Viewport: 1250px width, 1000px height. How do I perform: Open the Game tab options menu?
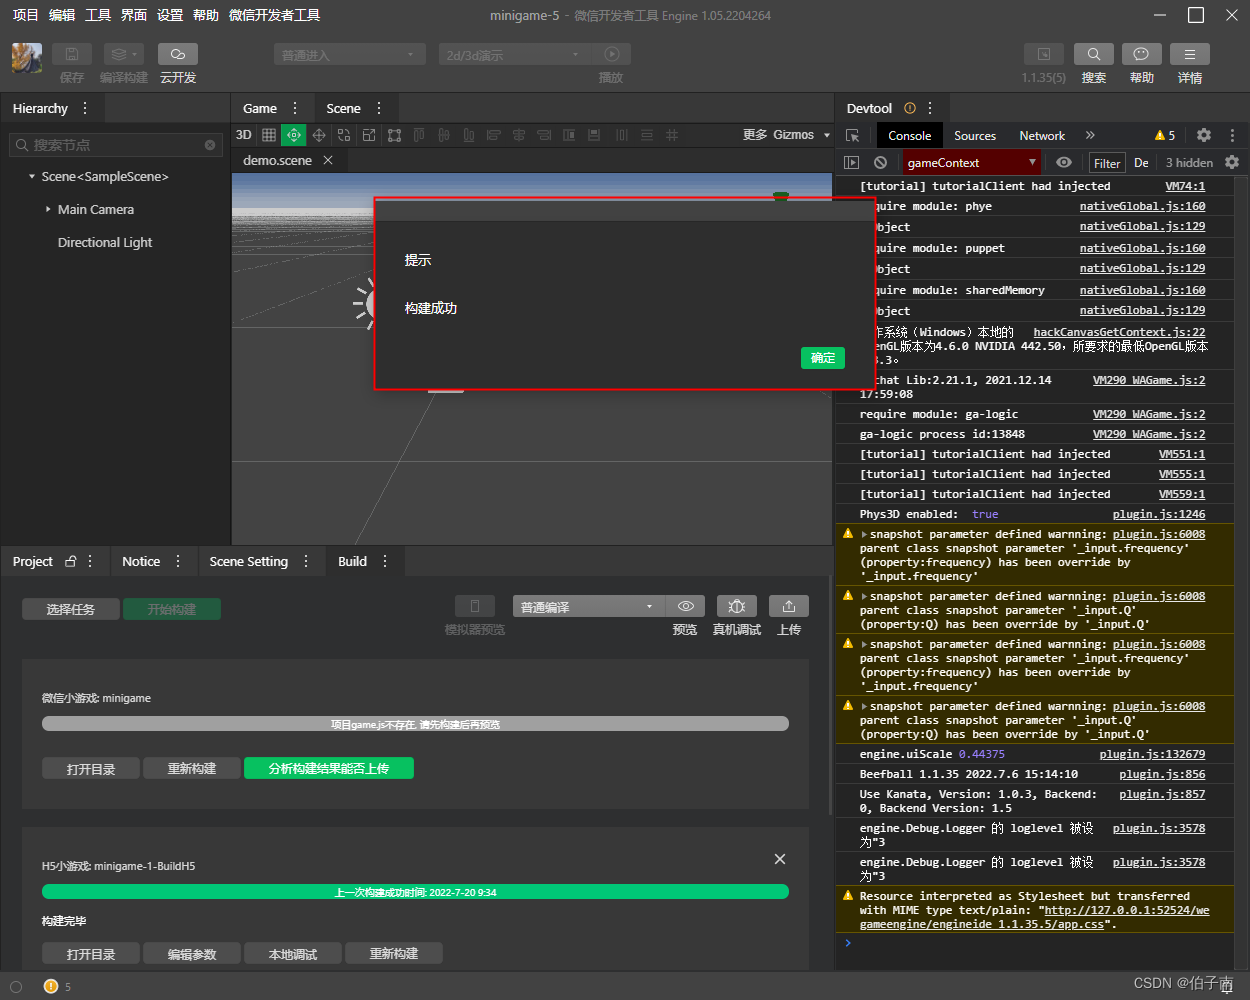pyautogui.click(x=295, y=108)
